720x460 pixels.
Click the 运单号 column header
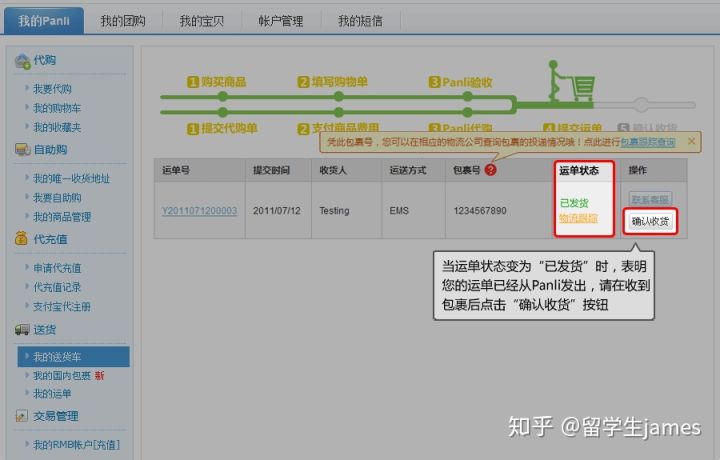176,170
